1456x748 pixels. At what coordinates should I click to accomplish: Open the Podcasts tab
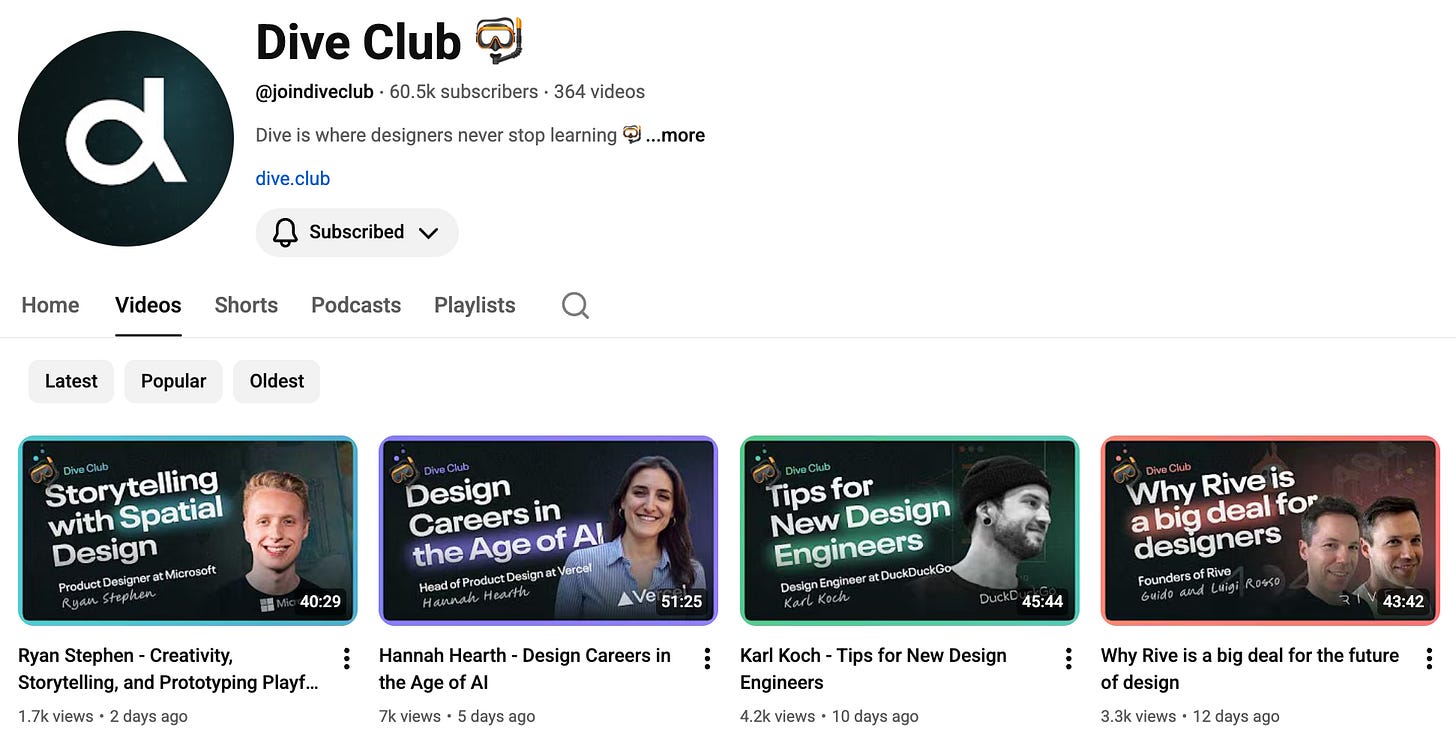tap(356, 305)
